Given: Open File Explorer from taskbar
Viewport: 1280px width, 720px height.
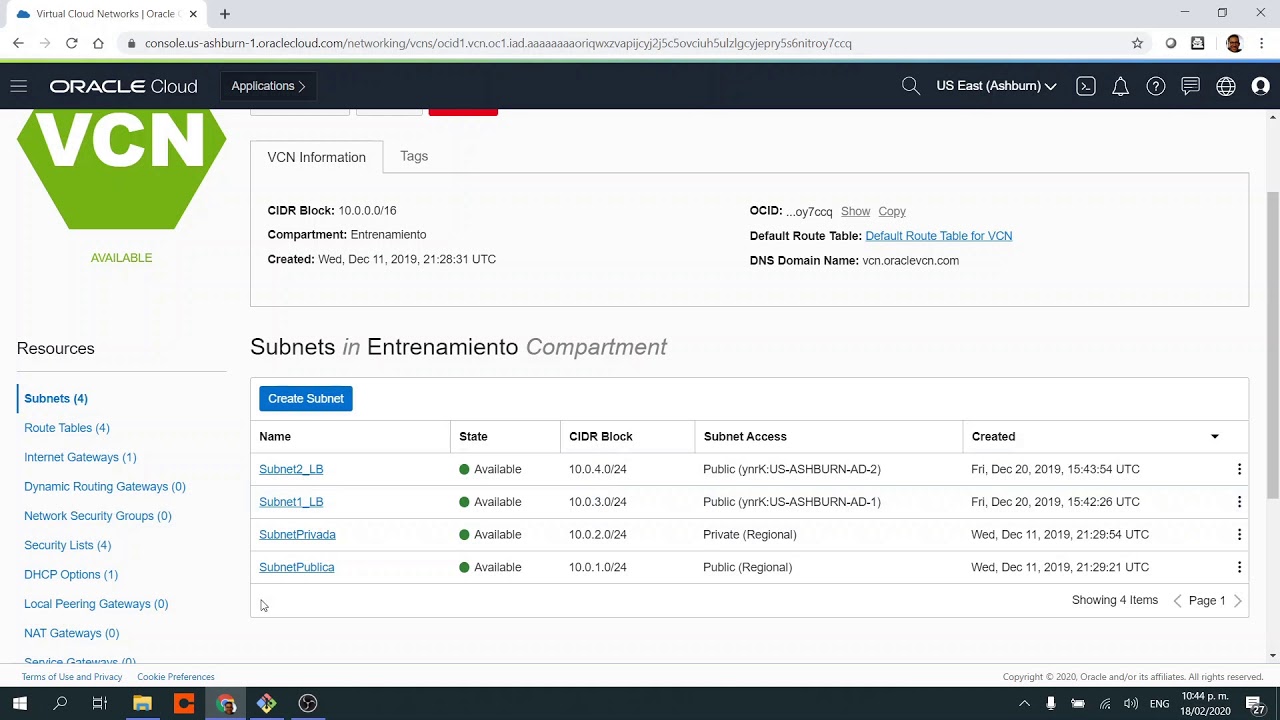Looking at the screenshot, I should [142, 704].
